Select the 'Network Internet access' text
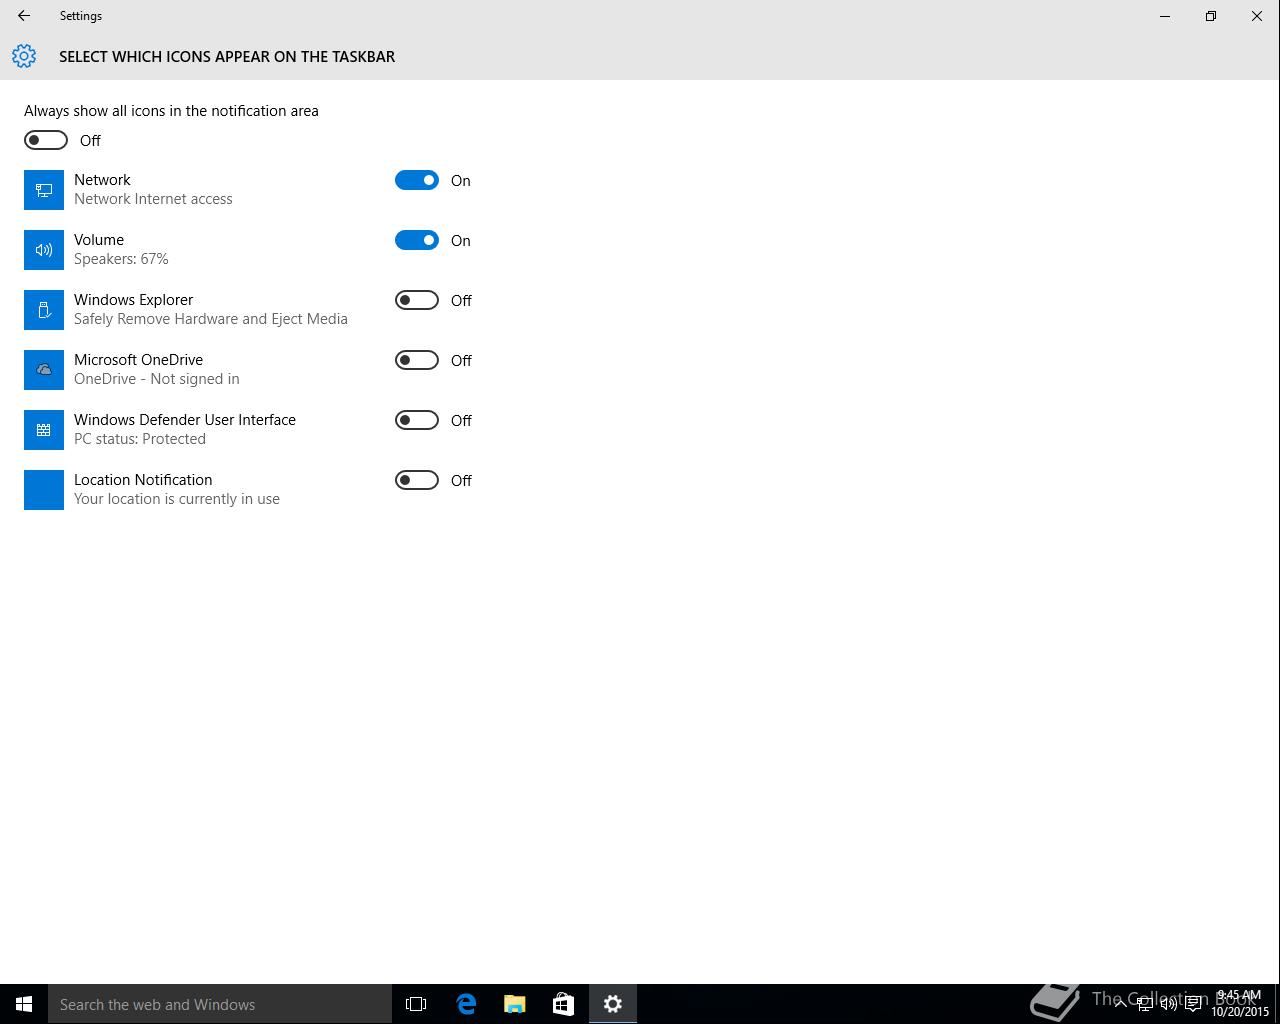This screenshot has width=1280, height=1024. [x=153, y=199]
